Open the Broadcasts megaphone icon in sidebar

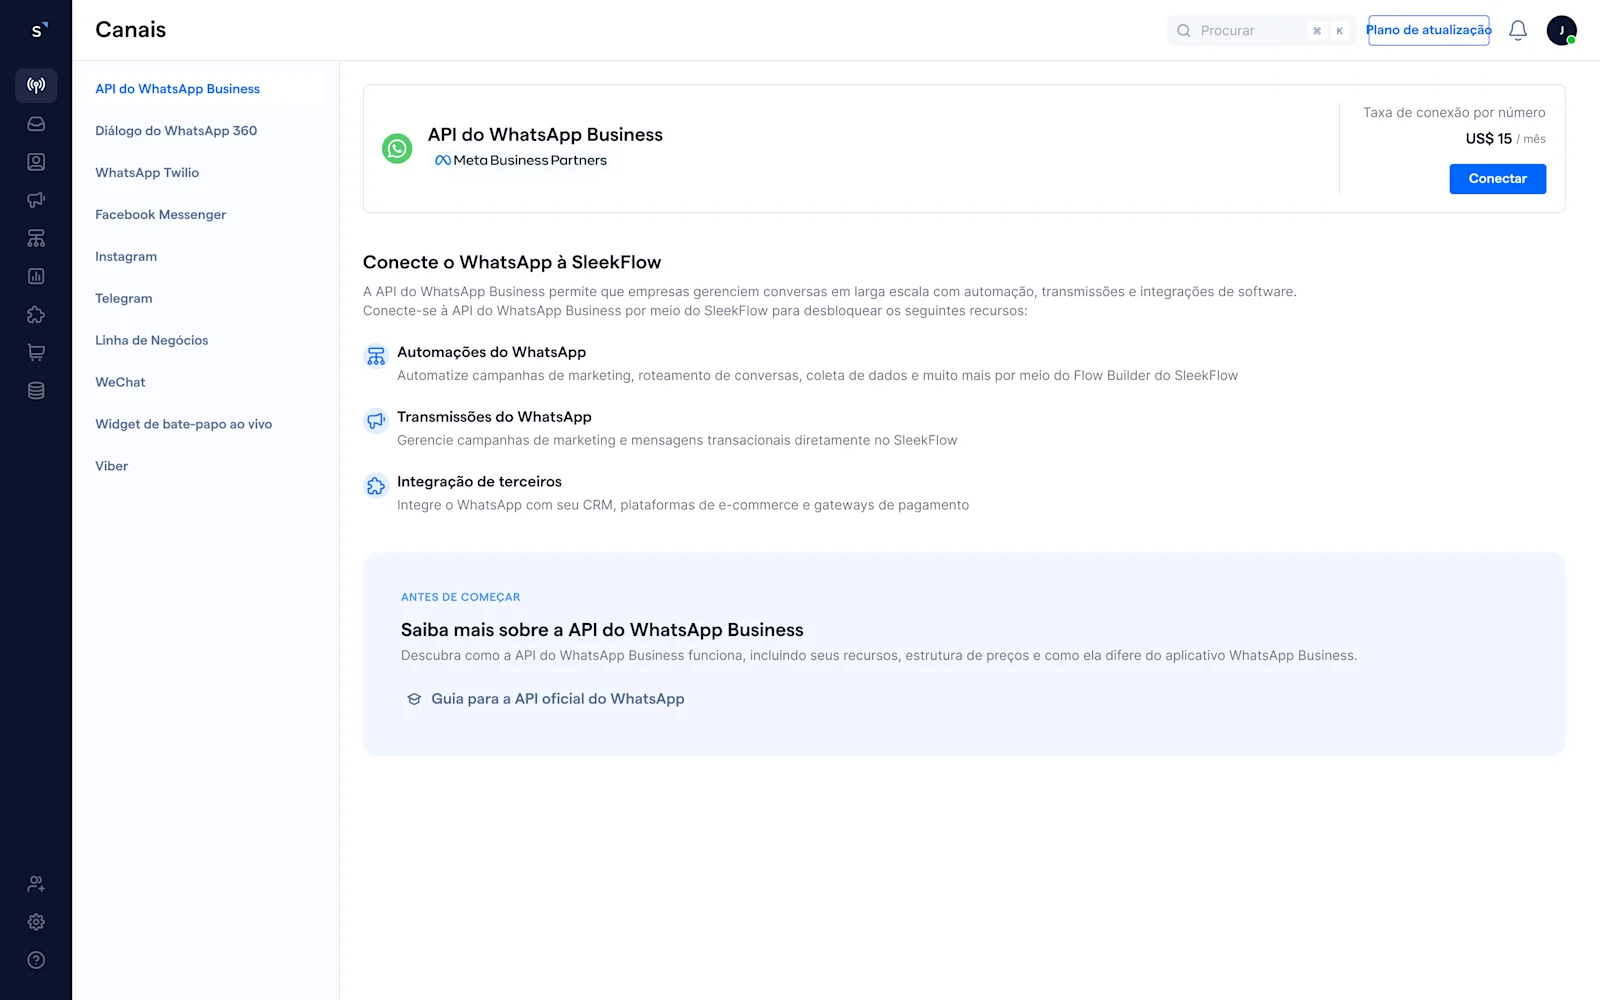pos(36,200)
